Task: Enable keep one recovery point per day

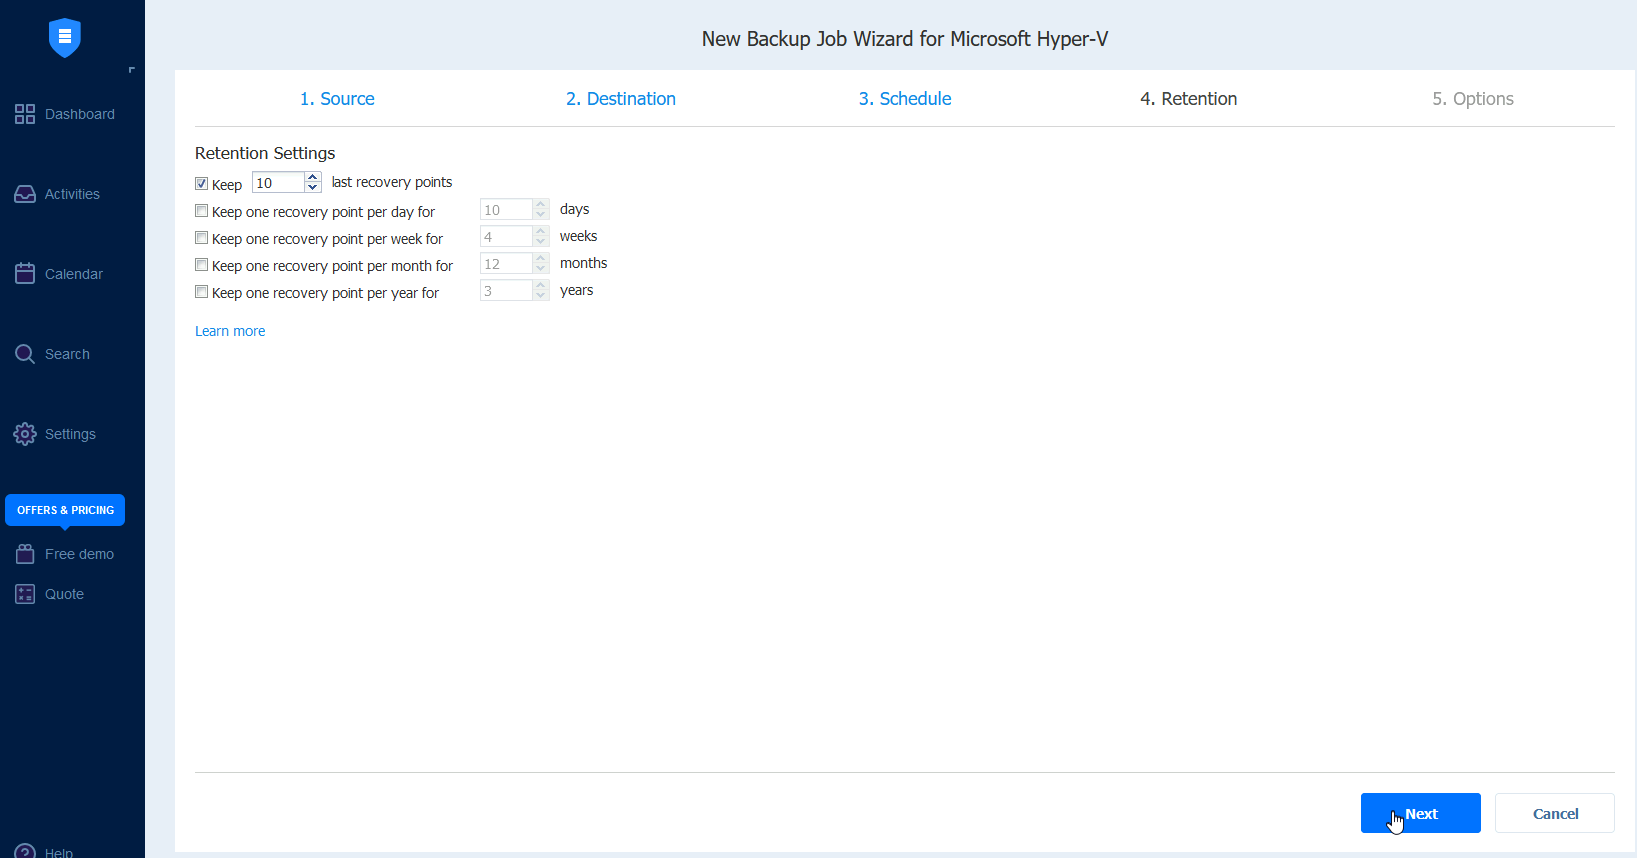Action: 202,211
